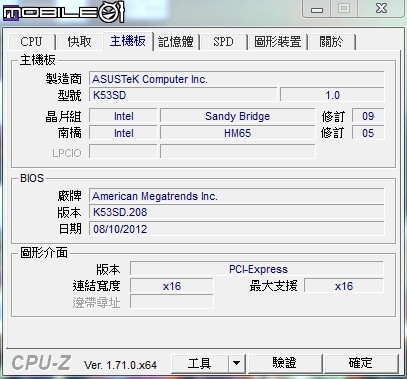Select the 主機板 (Mainboard) tab

(x=128, y=41)
